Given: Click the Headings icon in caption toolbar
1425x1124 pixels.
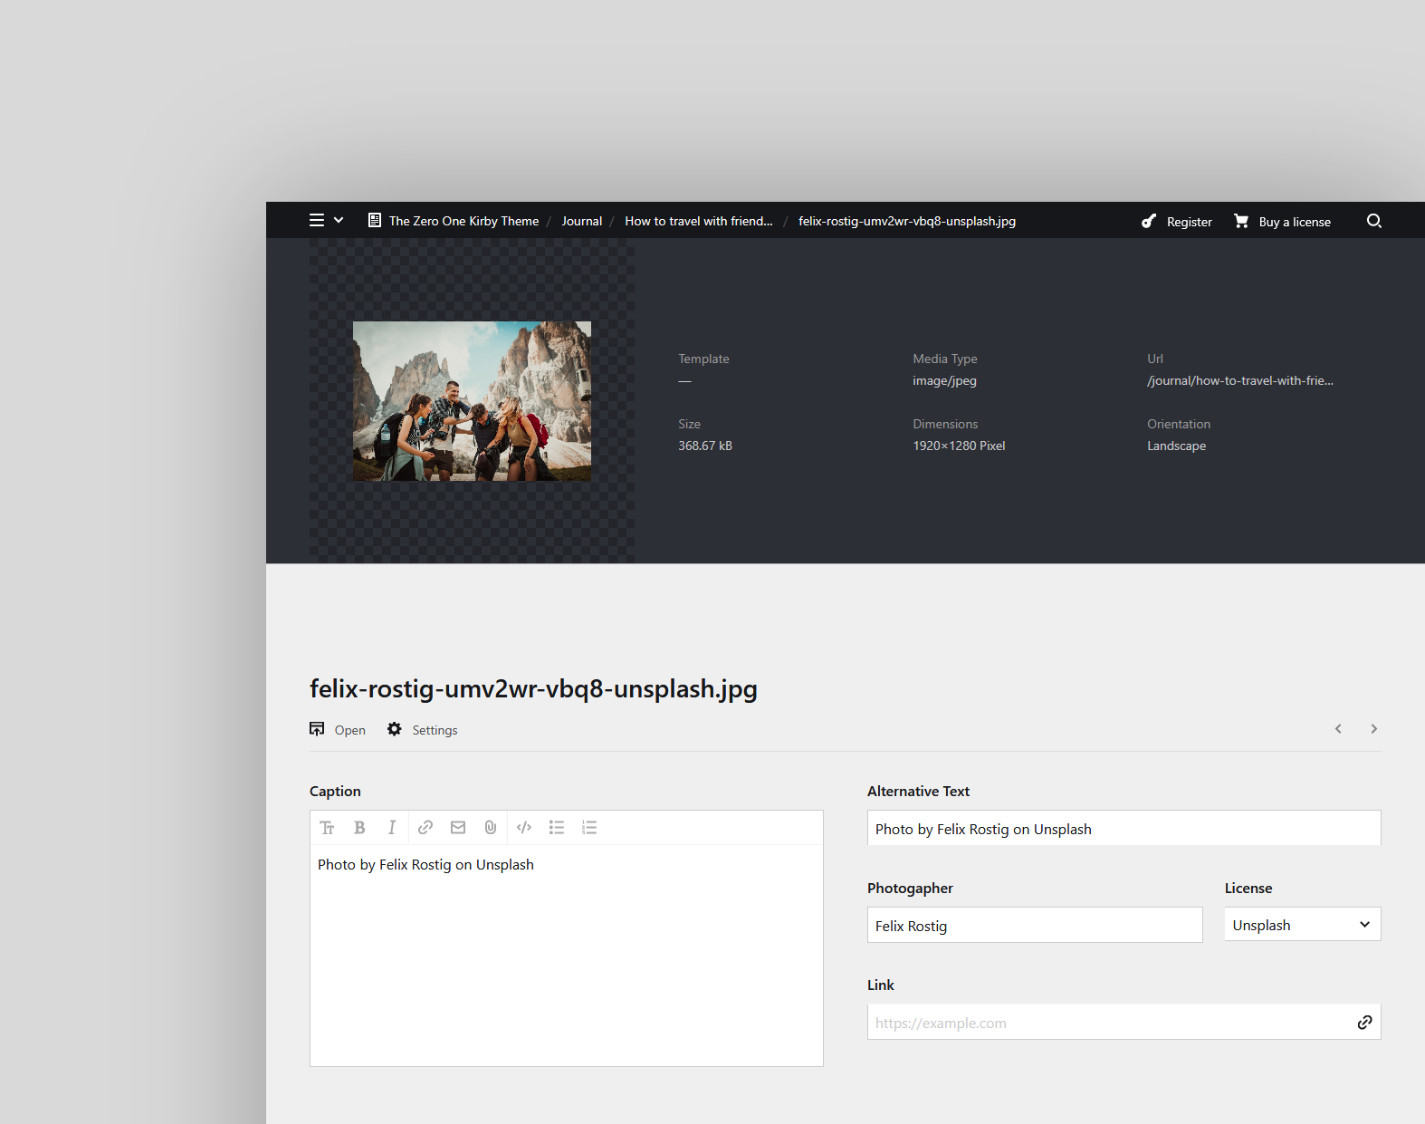Looking at the screenshot, I should pos(327,828).
